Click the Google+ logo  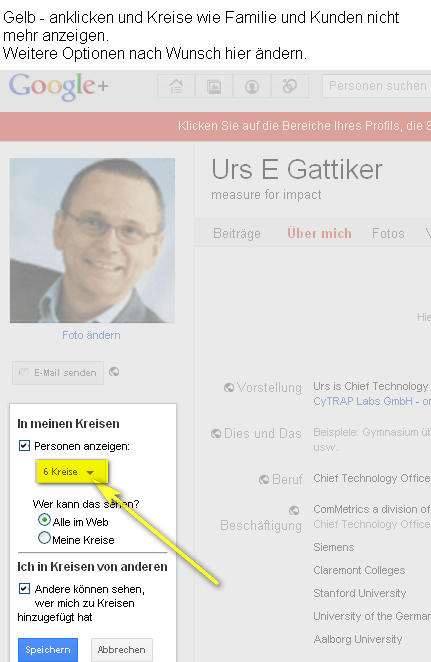pos(59,87)
